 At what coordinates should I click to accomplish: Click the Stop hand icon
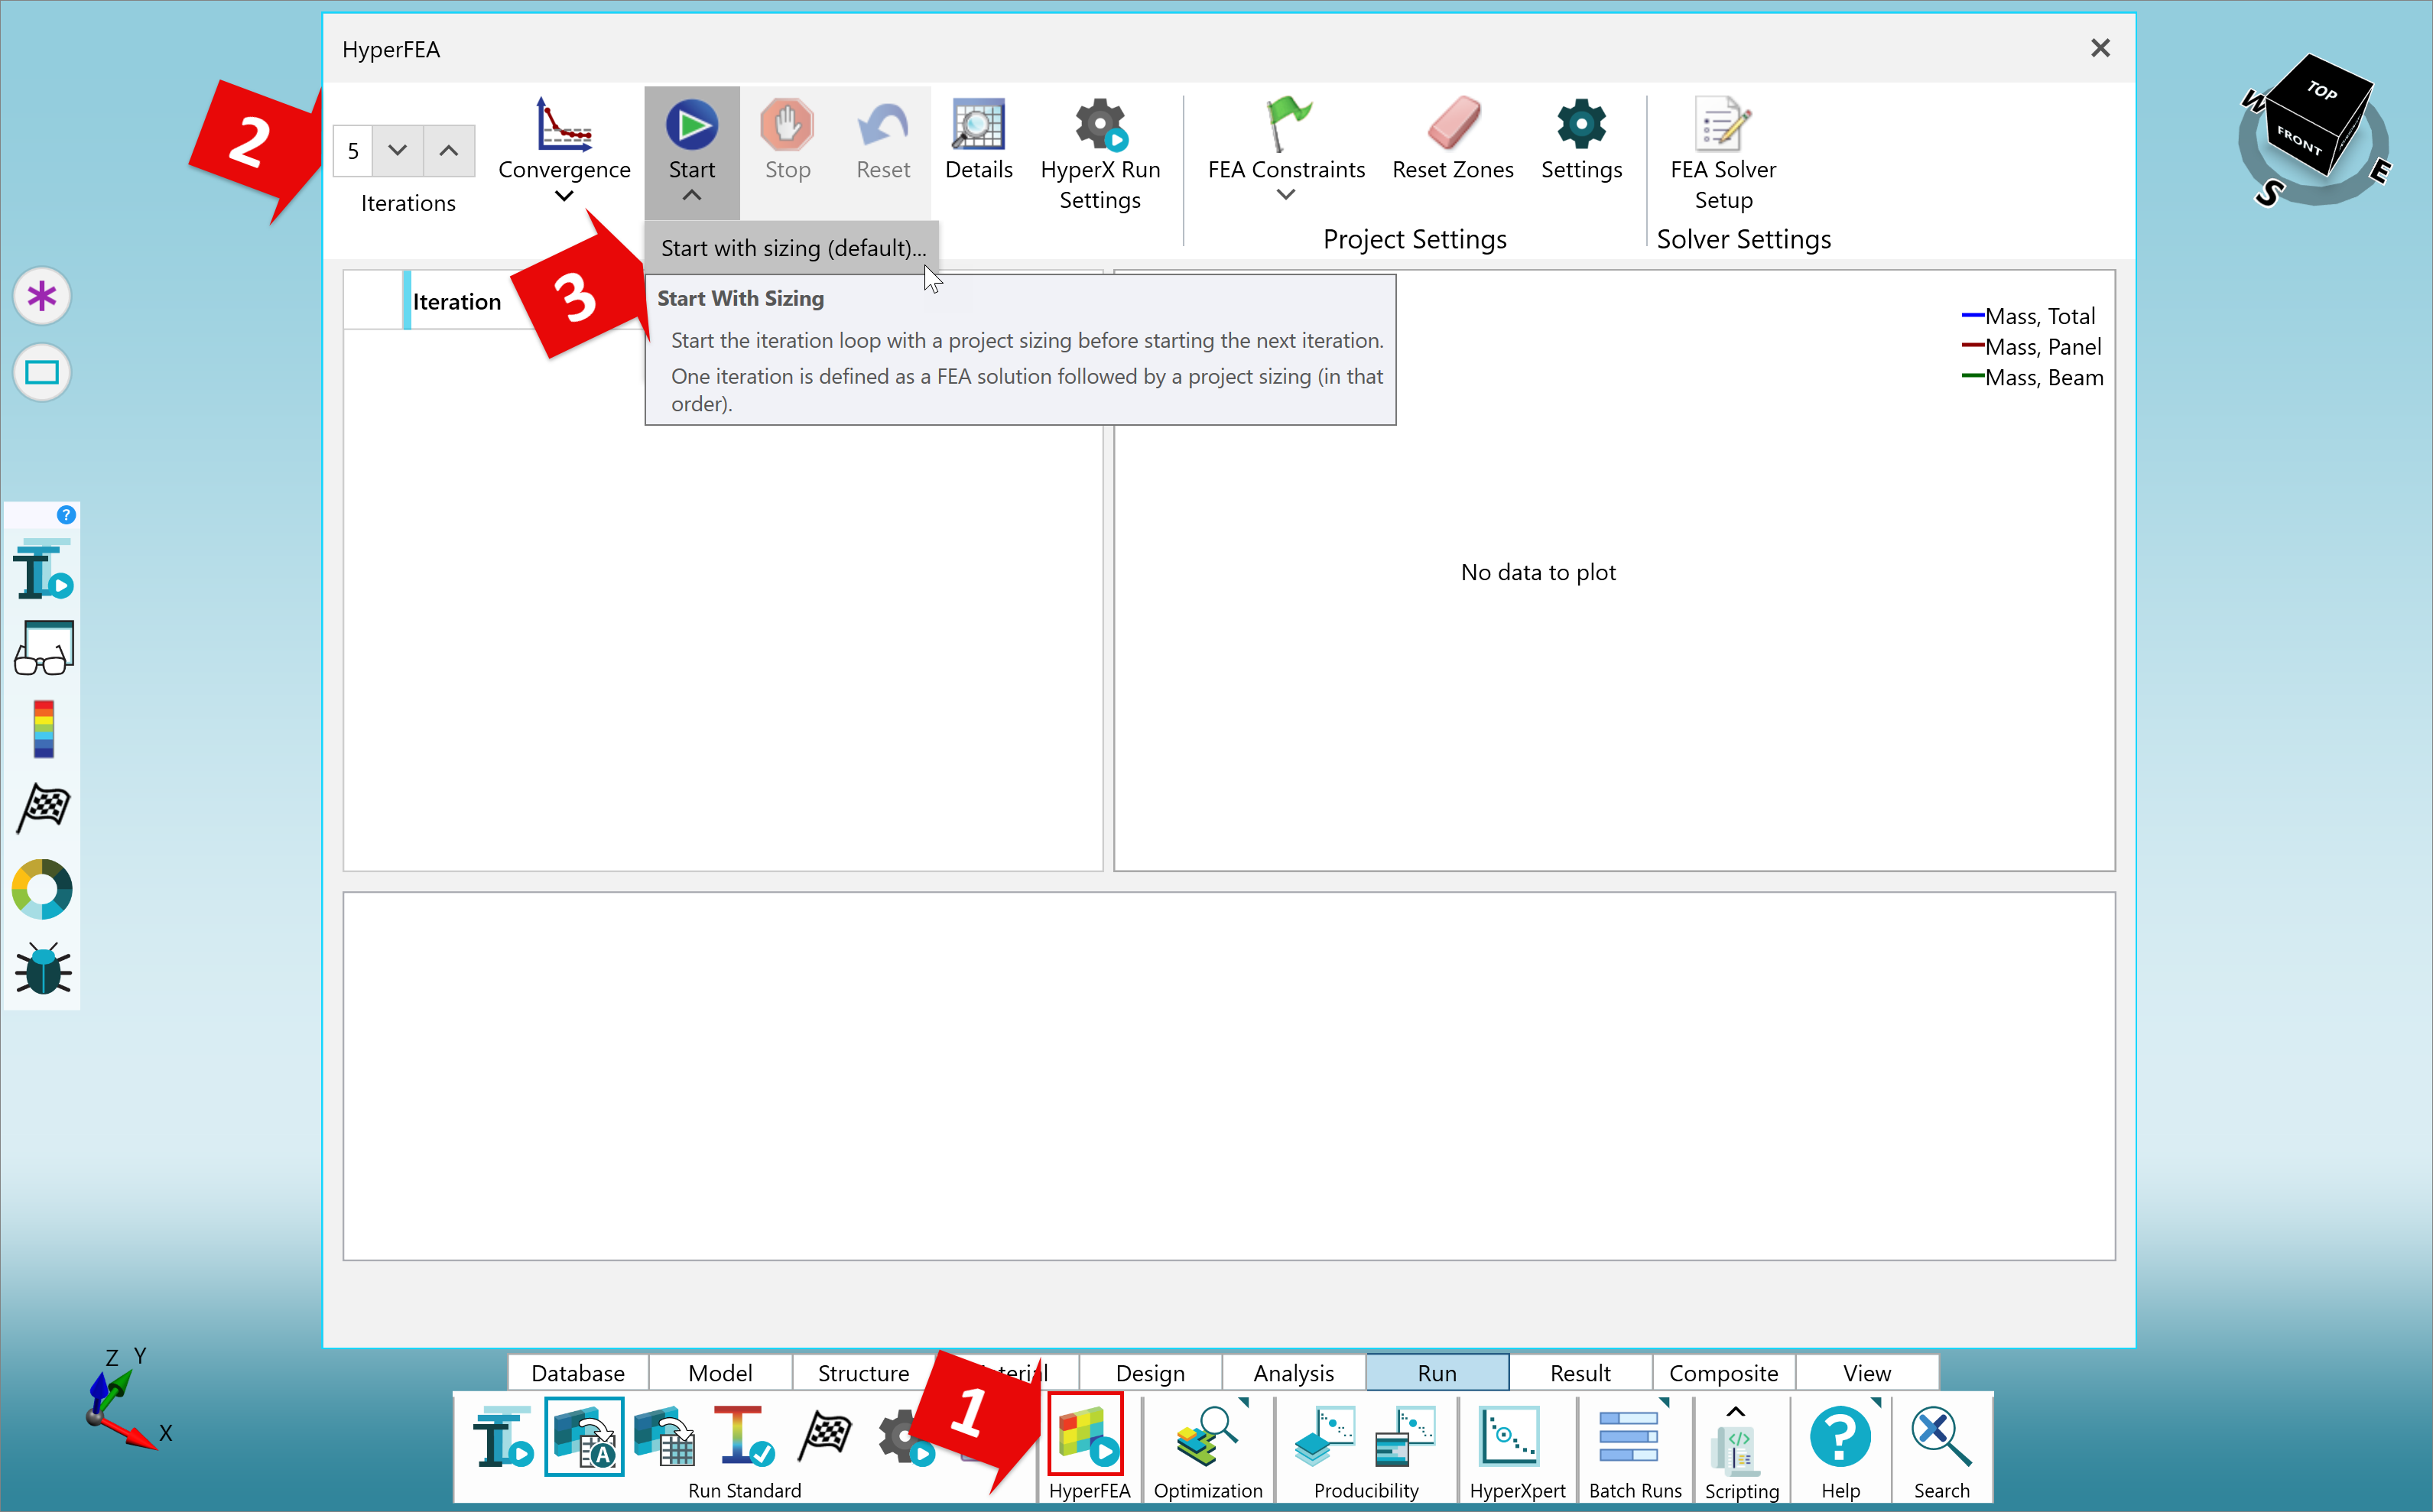[x=787, y=125]
